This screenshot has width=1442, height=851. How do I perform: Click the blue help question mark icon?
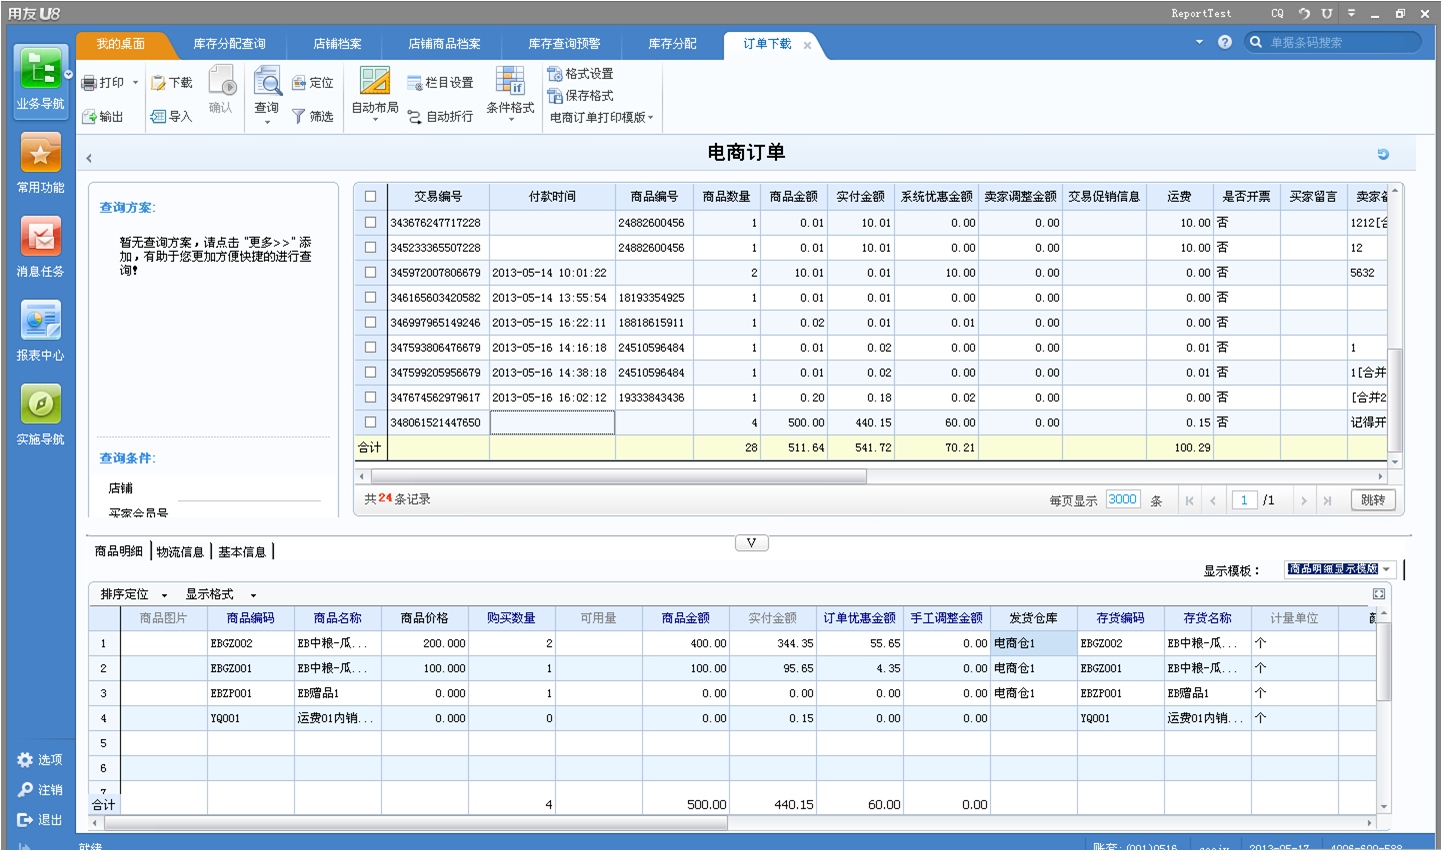pyautogui.click(x=1225, y=43)
